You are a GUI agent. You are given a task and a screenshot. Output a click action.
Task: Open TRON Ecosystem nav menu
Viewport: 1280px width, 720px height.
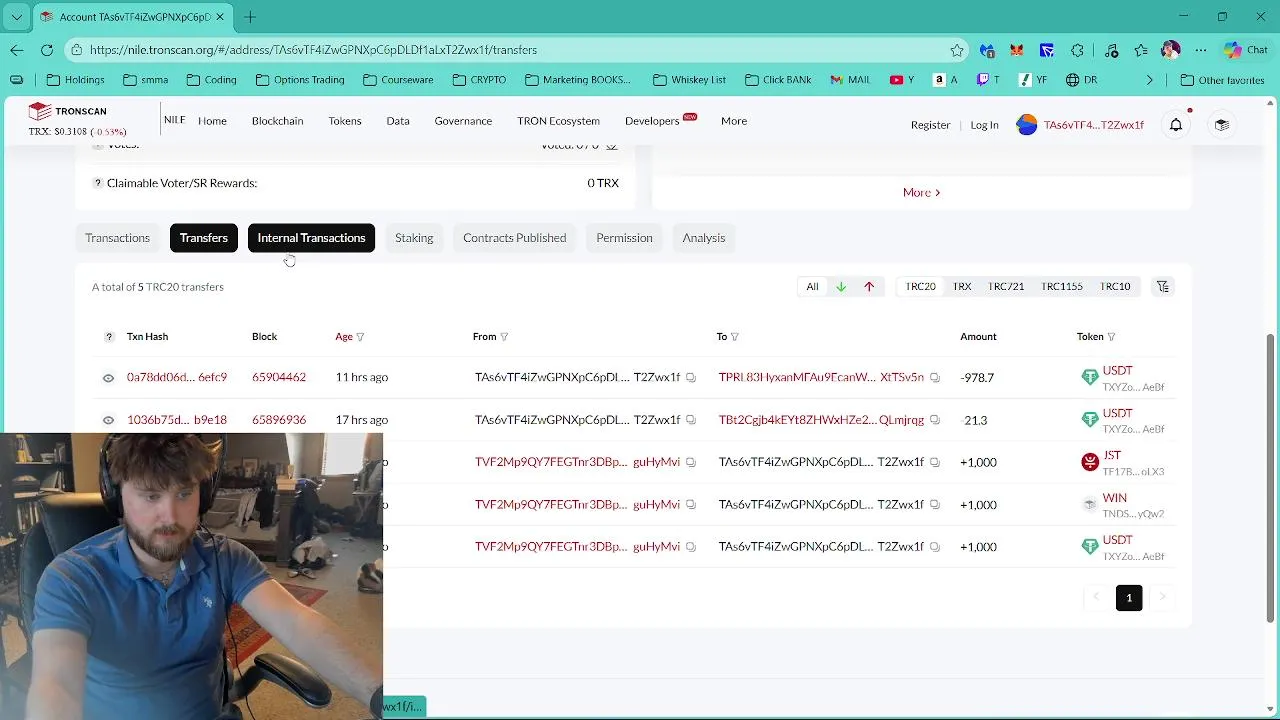click(x=558, y=121)
